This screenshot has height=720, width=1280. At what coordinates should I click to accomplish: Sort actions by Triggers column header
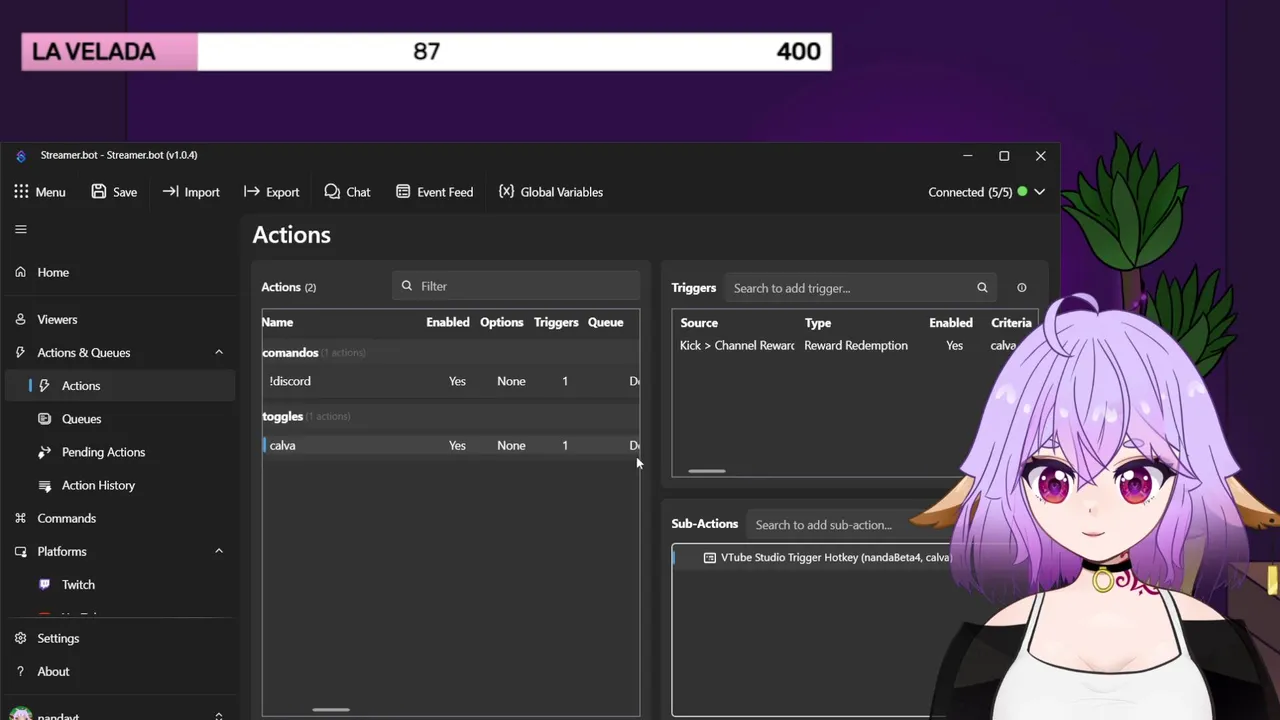[x=556, y=322]
